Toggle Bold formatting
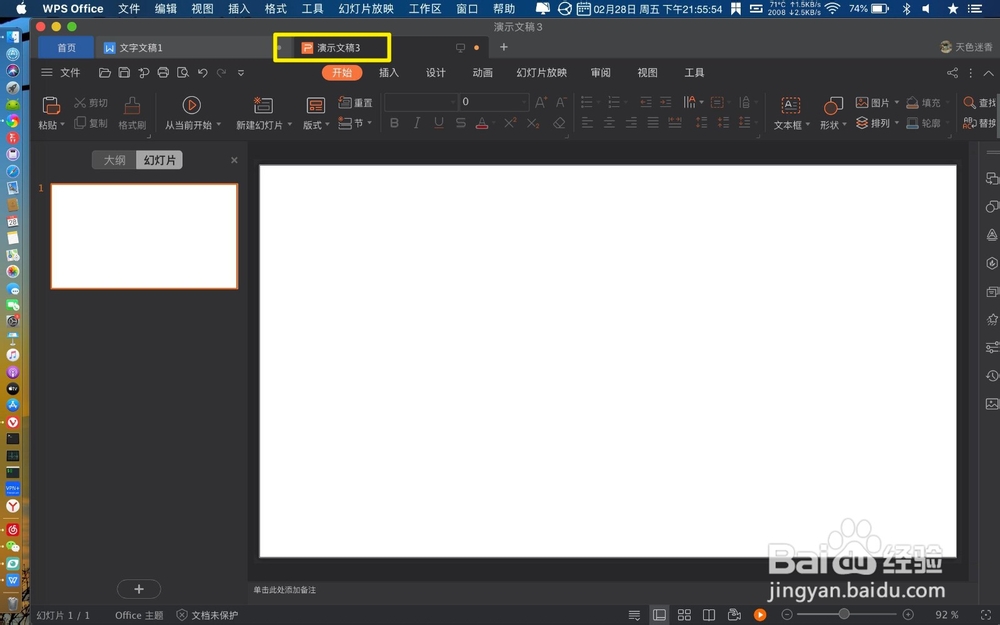Screen dimensions: 1000x625 tap(394, 123)
